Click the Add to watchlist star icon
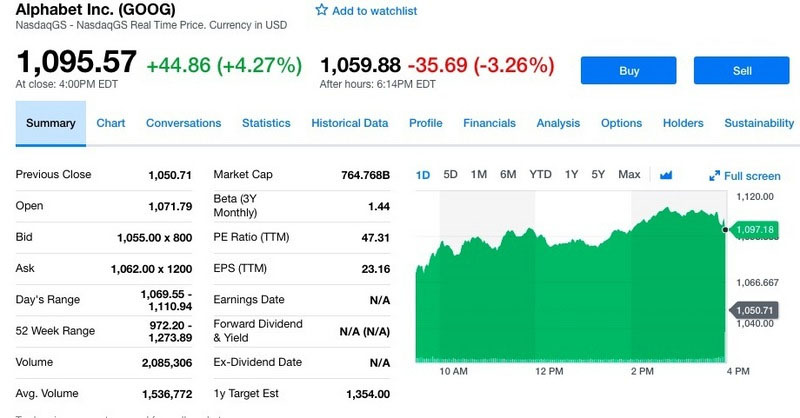This screenshot has width=800, height=418. click(x=321, y=10)
